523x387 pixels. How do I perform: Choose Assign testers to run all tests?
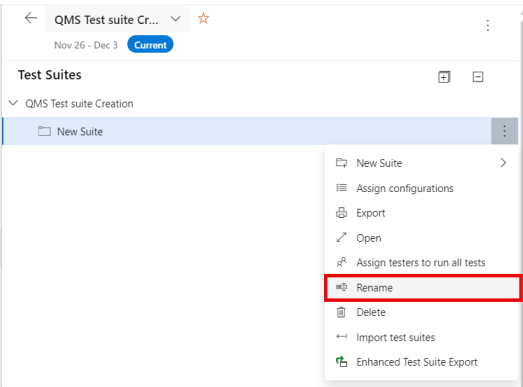(x=421, y=263)
